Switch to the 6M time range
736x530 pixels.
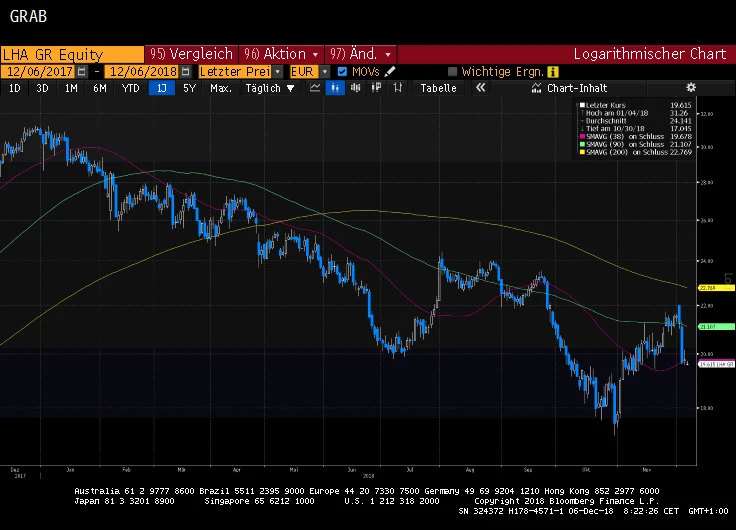click(x=100, y=88)
